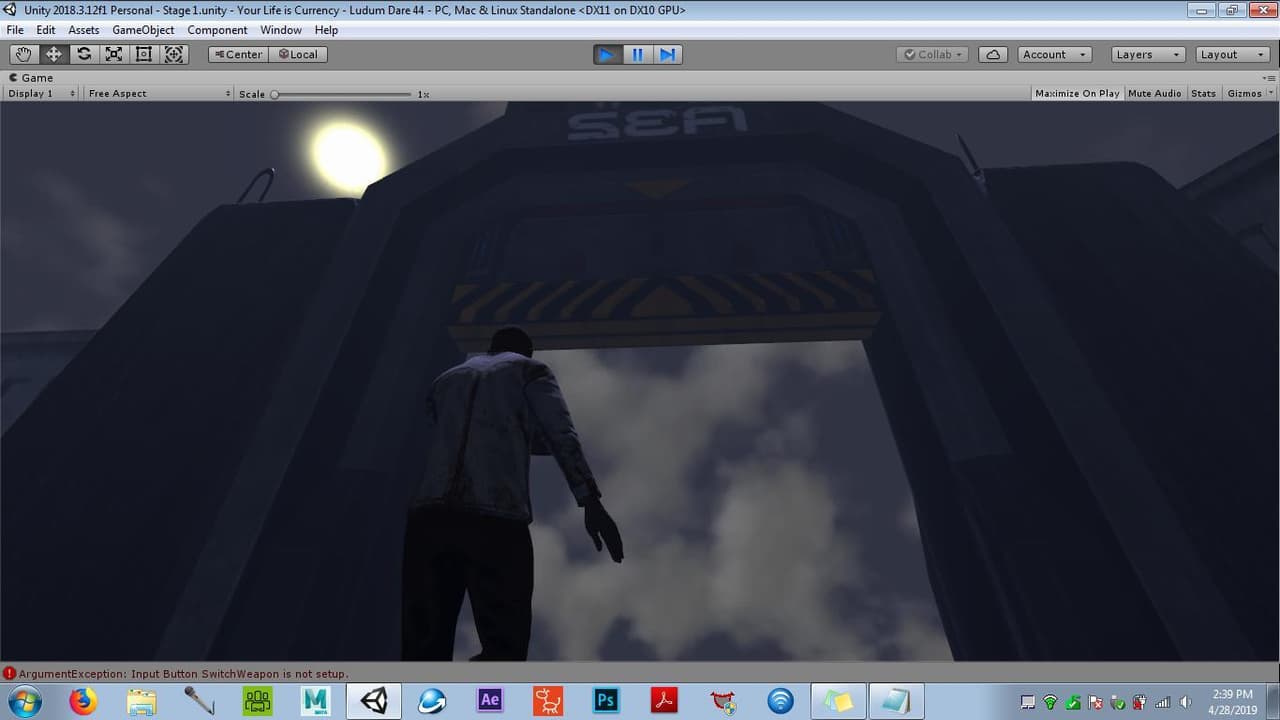
Task: Toggle Center pivot mode button
Action: point(238,54)
